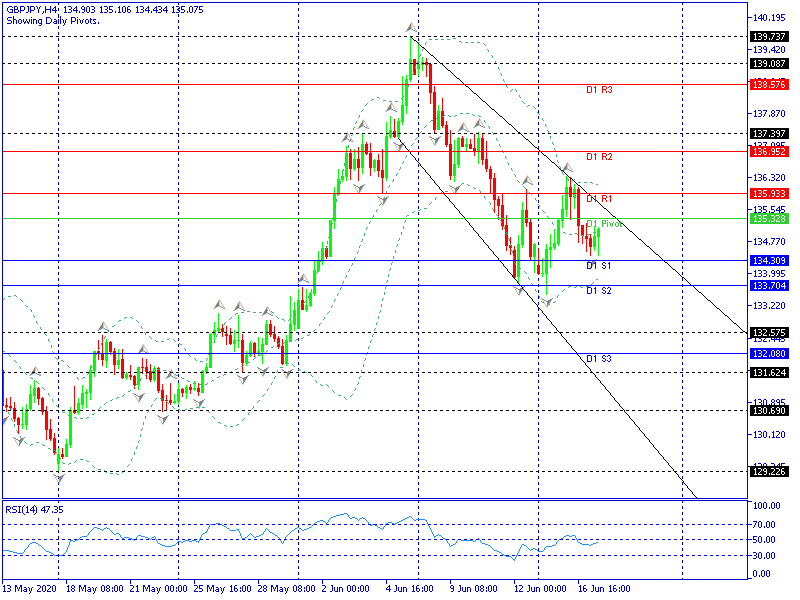Click the black 139.737 price level tag
Screen dimensions: 800x600
768,36
